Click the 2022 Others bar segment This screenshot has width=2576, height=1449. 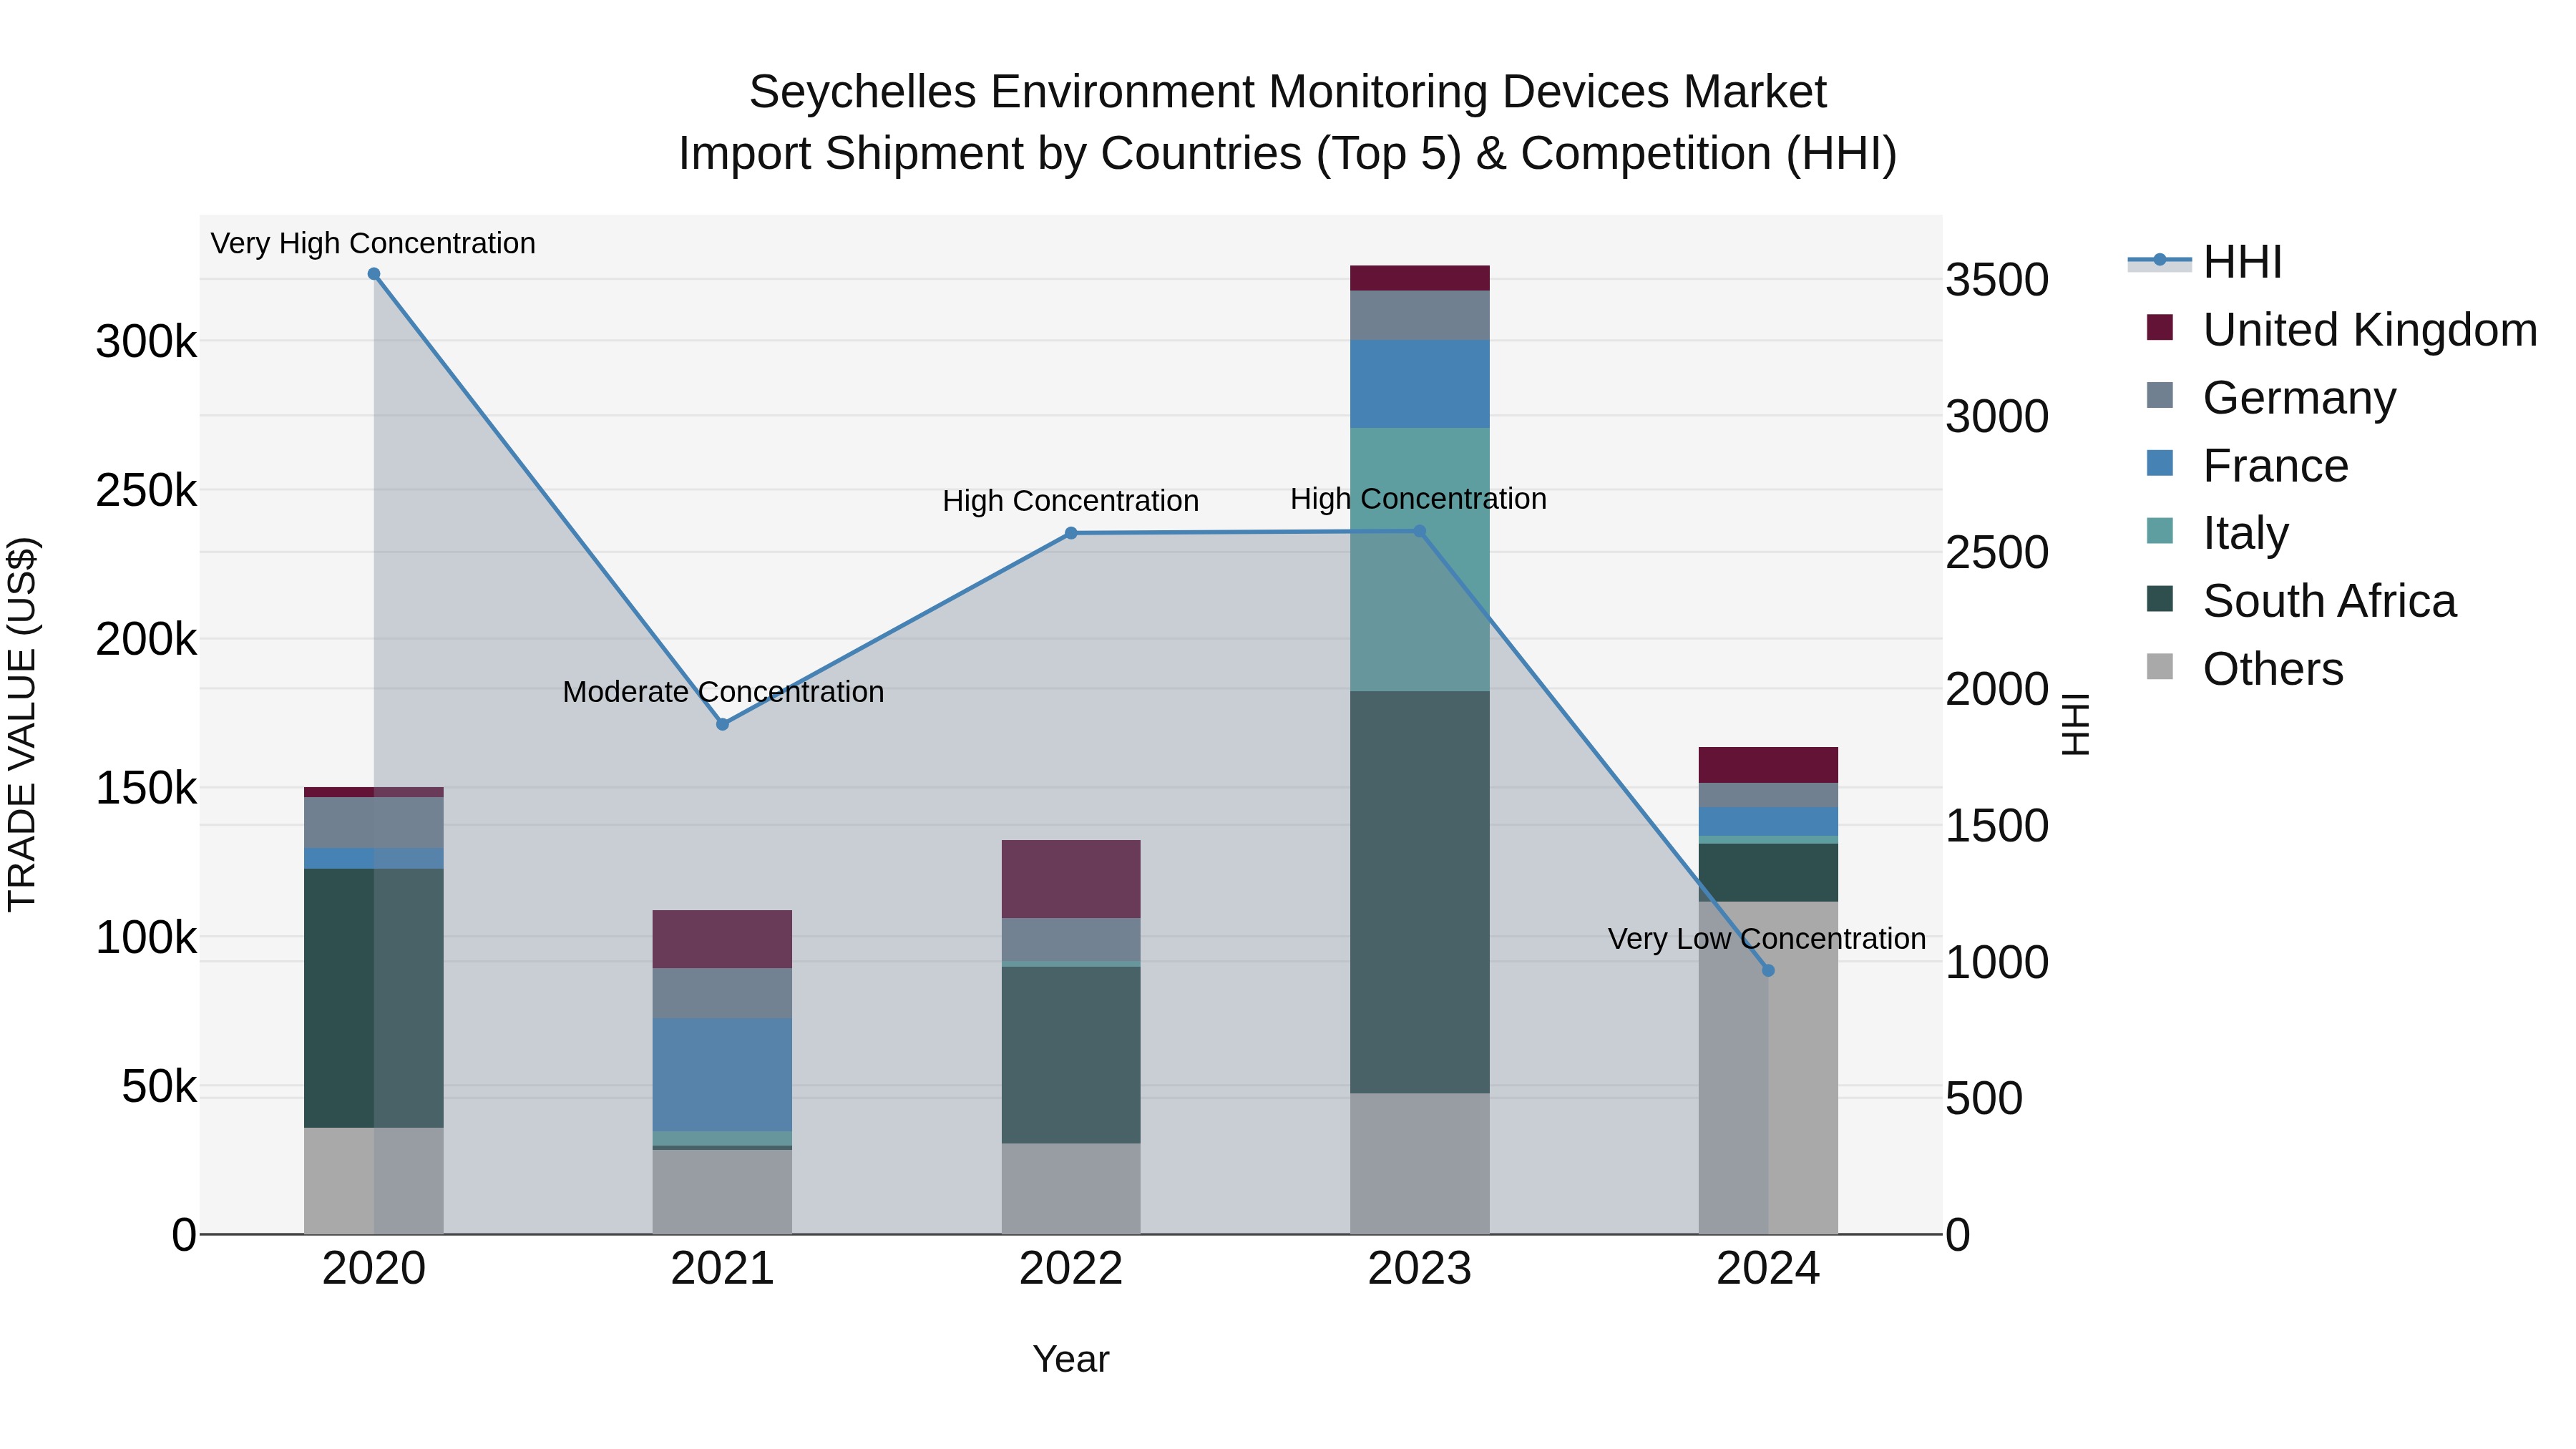point(1071,1188)
